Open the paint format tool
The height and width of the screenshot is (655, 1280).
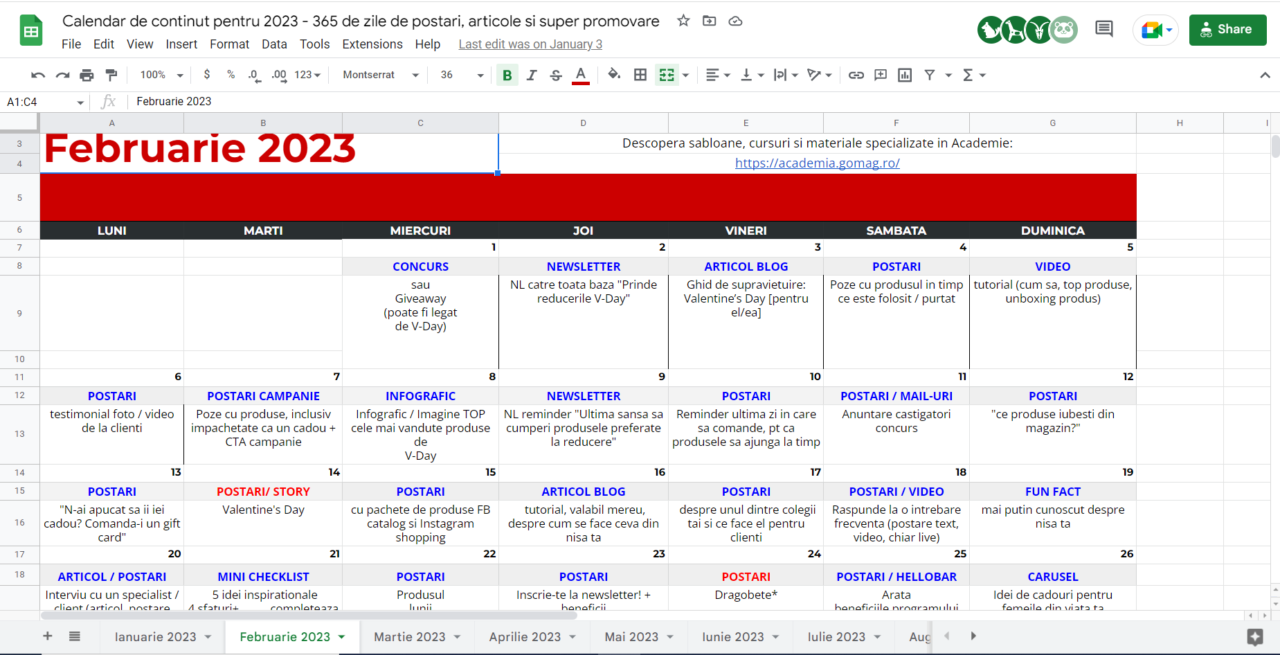112,74
